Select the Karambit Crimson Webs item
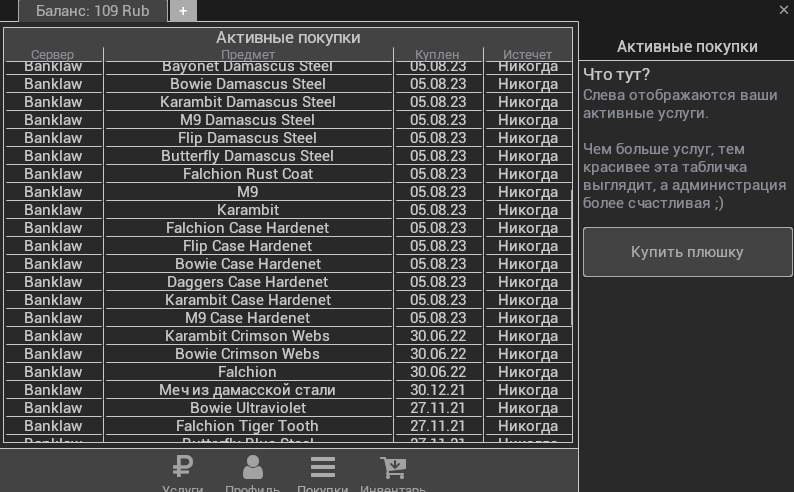794x492 pixels. click(x=248, y=335)
